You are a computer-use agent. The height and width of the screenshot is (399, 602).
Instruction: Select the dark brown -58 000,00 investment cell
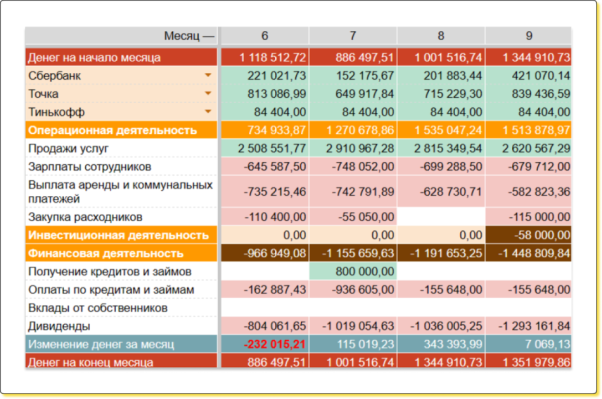(529, 235)
